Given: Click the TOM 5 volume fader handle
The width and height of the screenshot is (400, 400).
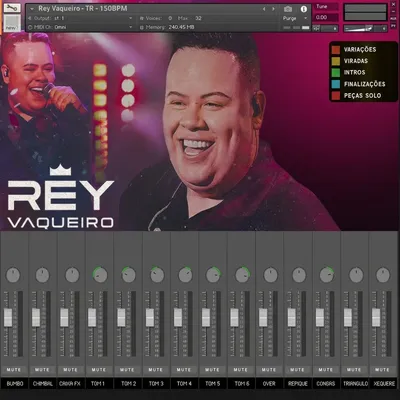Looking at the screenshot, I should click(206, 318).
